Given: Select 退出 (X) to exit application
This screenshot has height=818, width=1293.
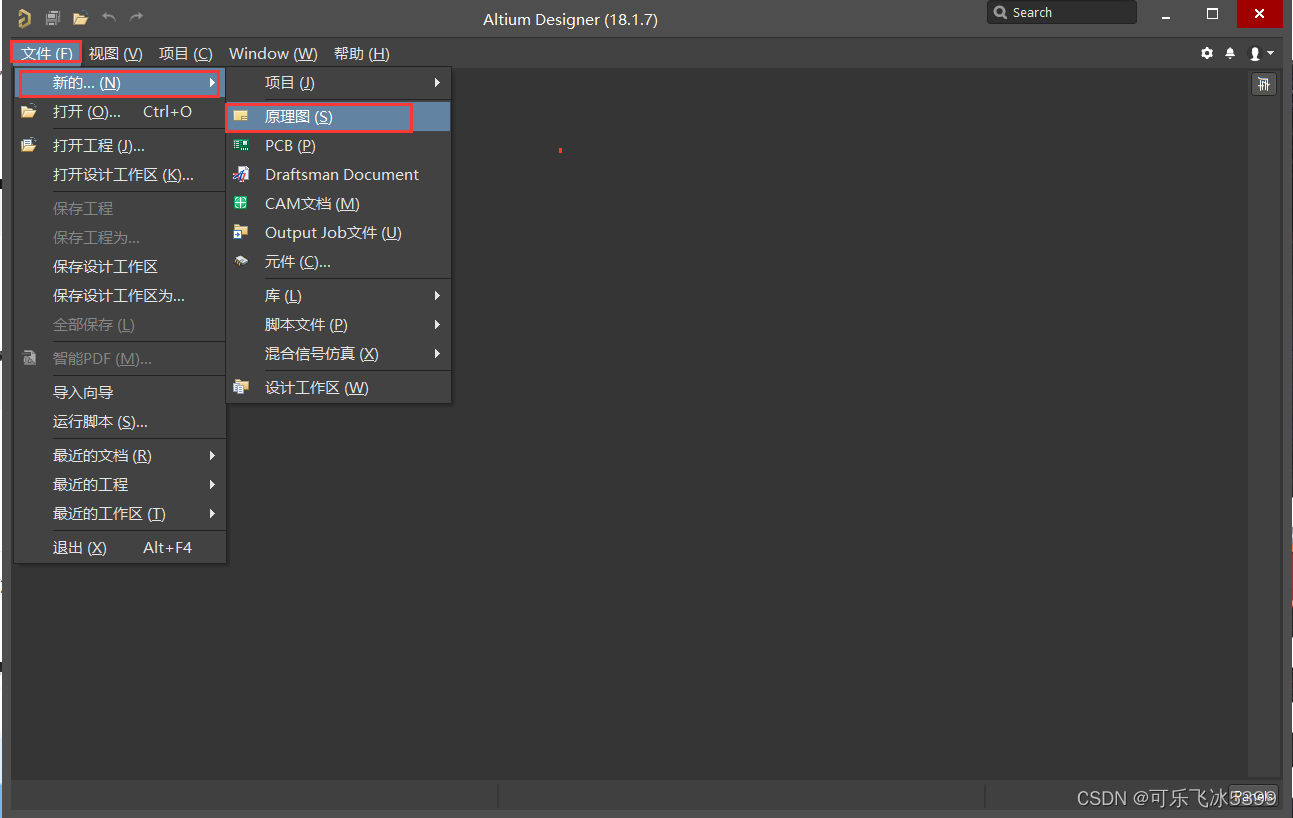Looking at the screenshot, I should 79,548.
